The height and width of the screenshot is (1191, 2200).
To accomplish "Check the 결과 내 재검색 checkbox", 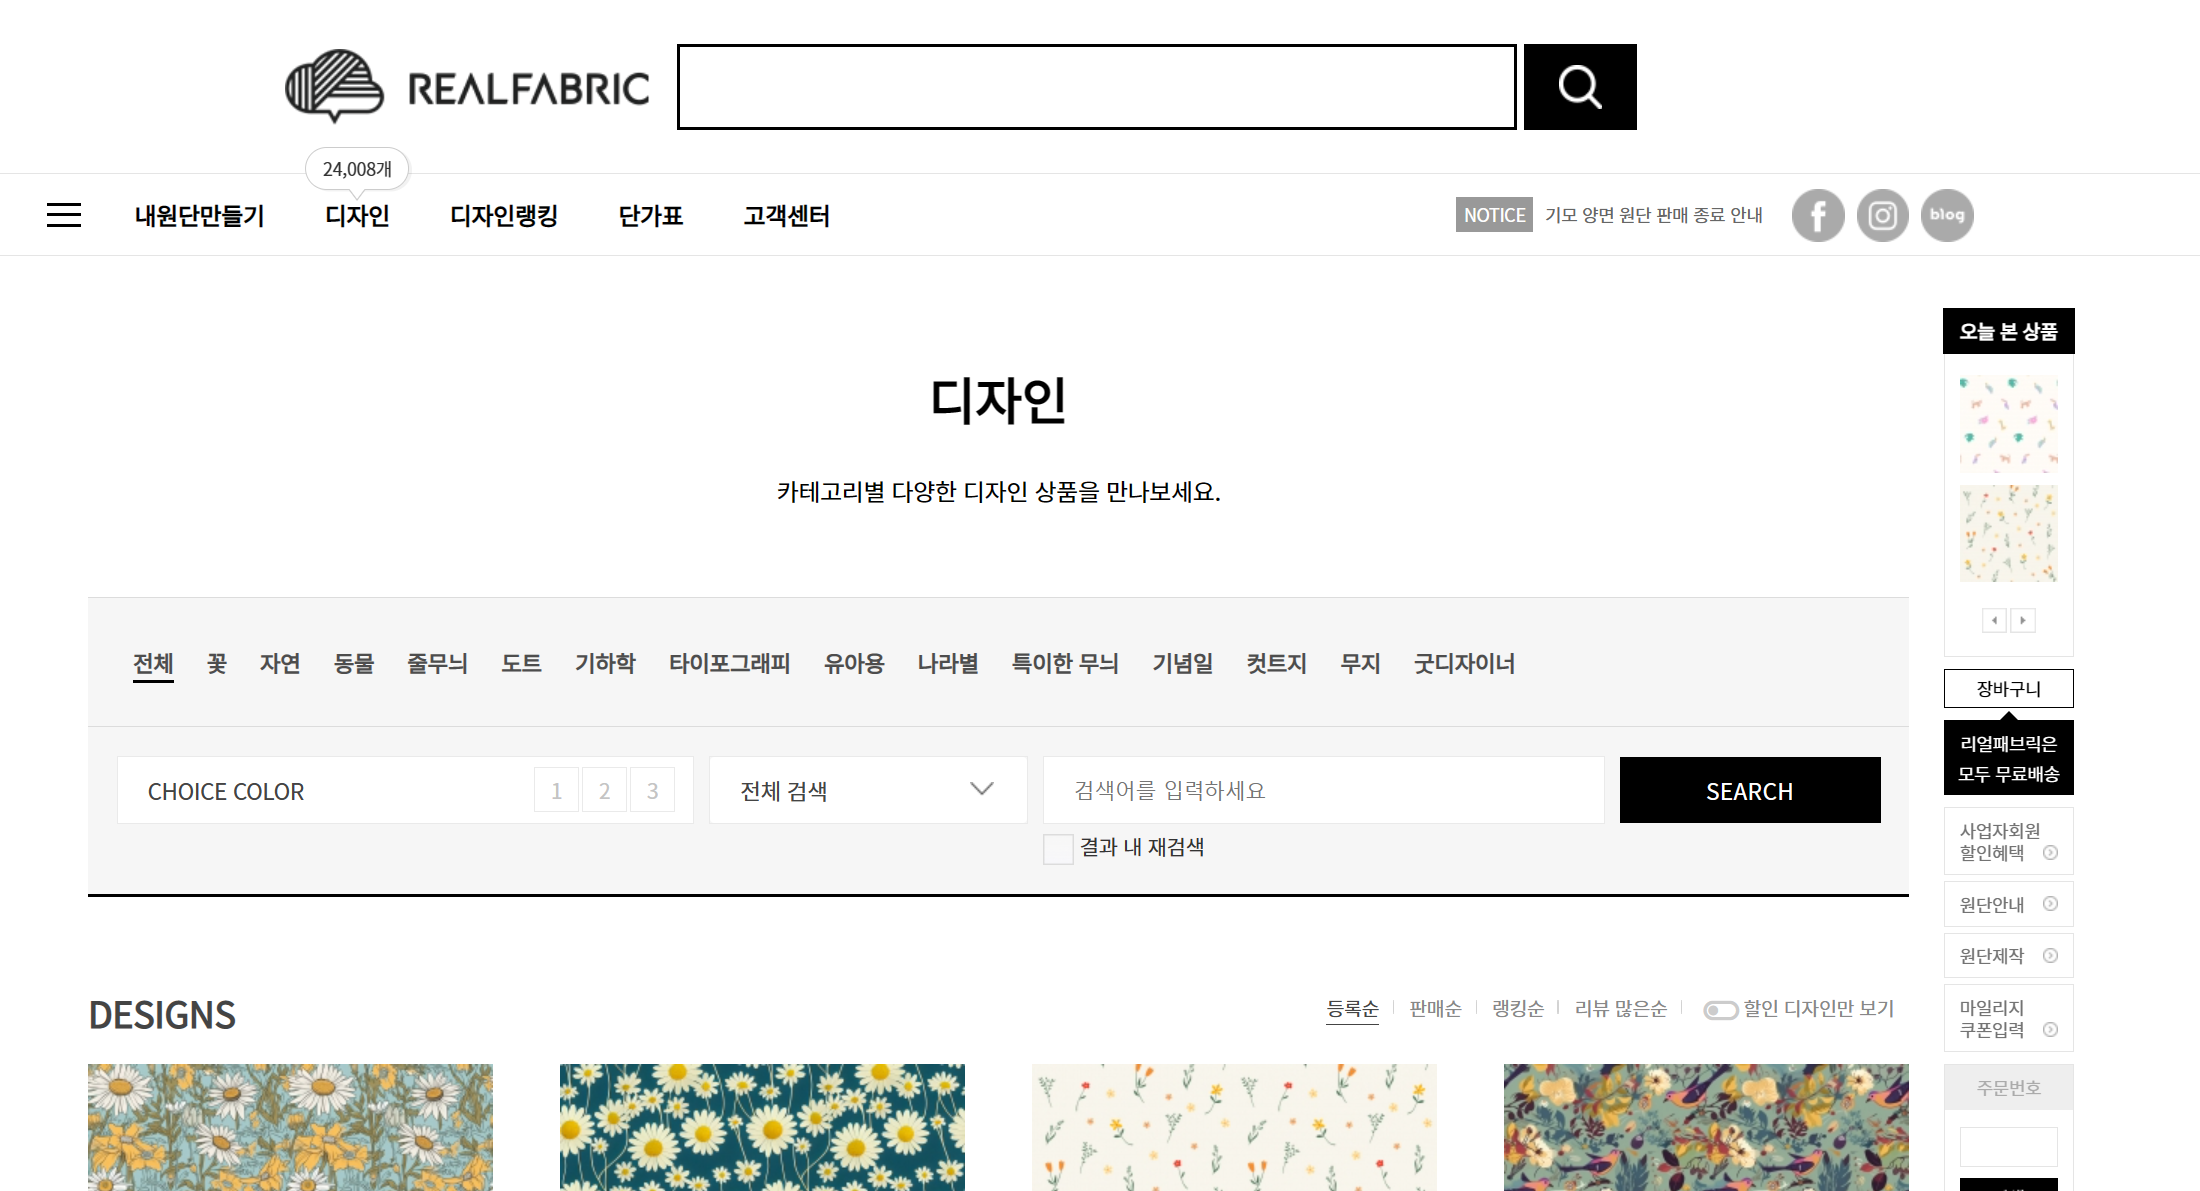I will click(x=1058, y=849).
